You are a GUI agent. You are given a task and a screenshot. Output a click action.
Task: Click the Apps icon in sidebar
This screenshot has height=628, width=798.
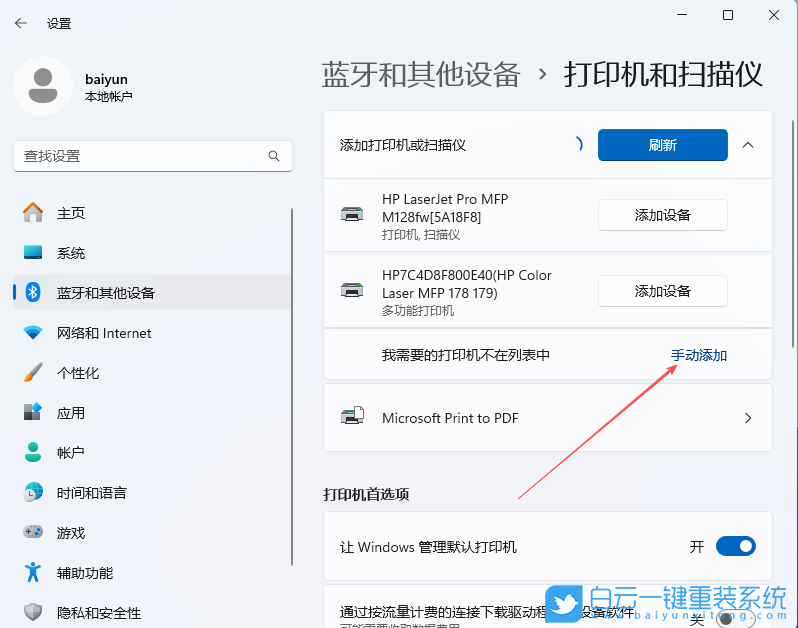pyautogui.click(x=33, y=412)
